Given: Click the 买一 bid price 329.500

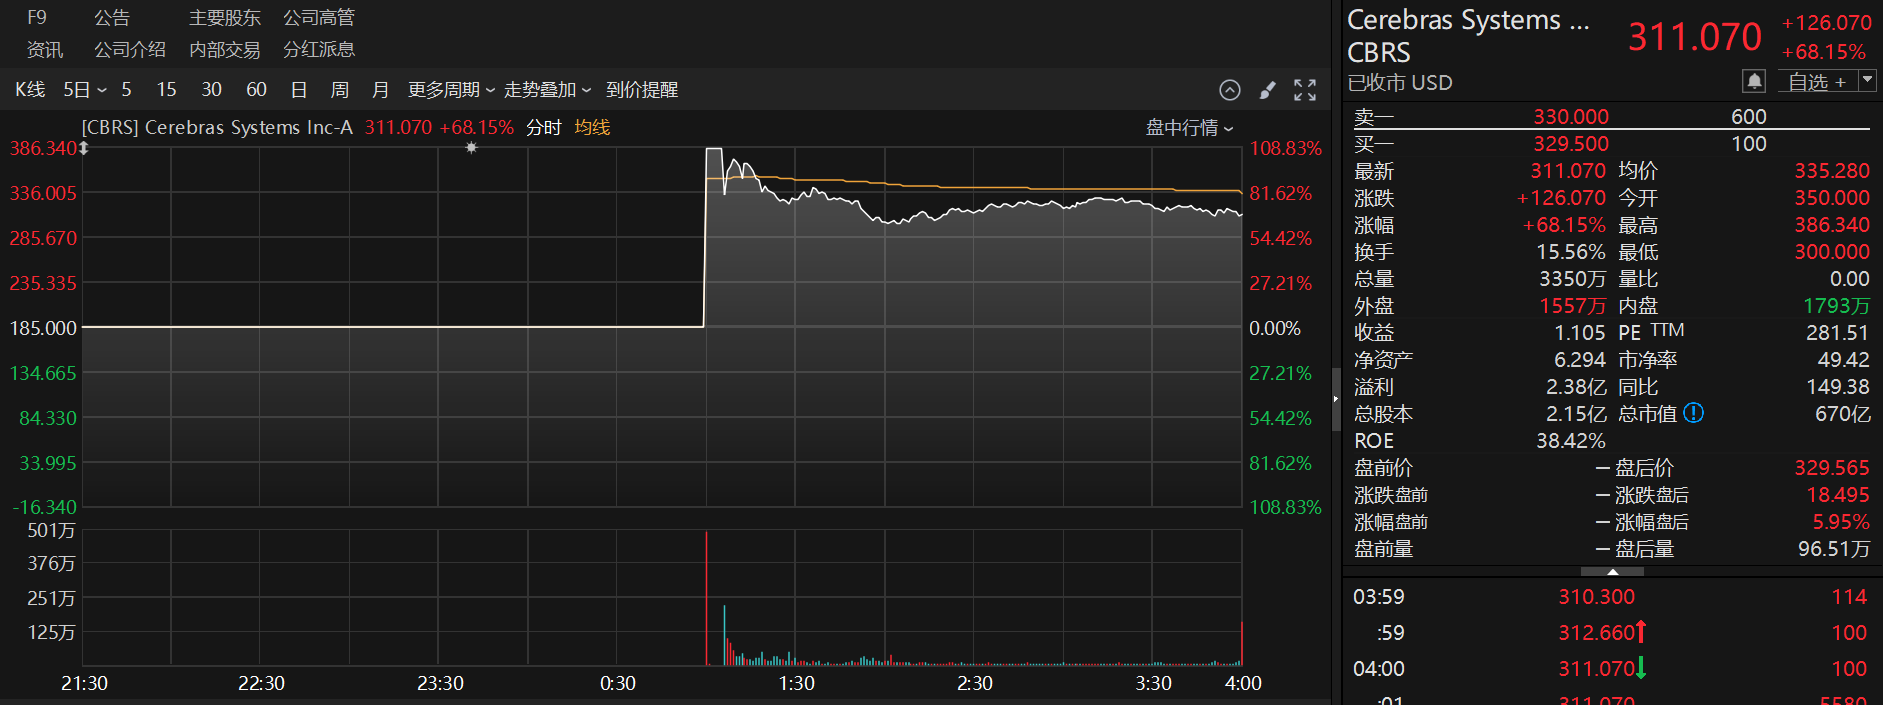Looking at the screenshot, I should click(x=1571, y=144).
